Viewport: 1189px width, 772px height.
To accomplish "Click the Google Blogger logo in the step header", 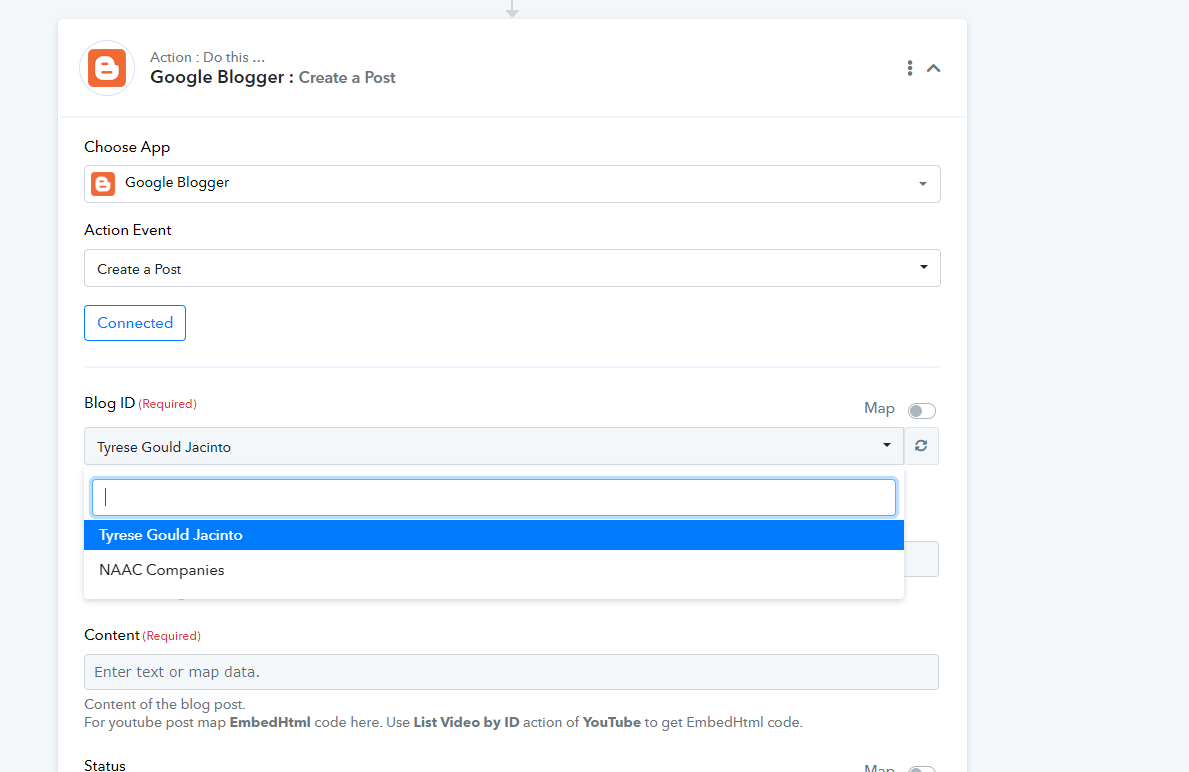I will click(x=107, y=68).
